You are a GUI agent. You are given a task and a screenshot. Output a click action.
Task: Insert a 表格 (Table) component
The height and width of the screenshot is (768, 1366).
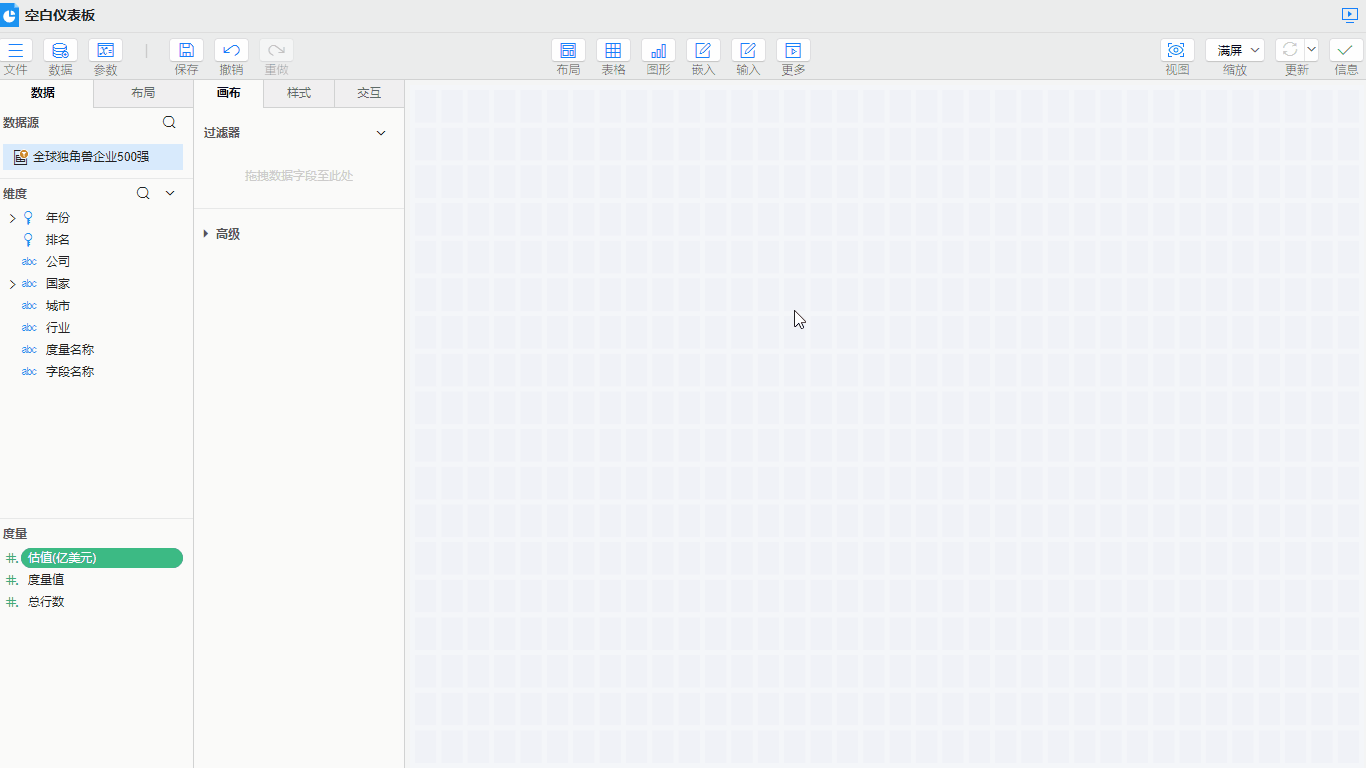coord(613,50)
